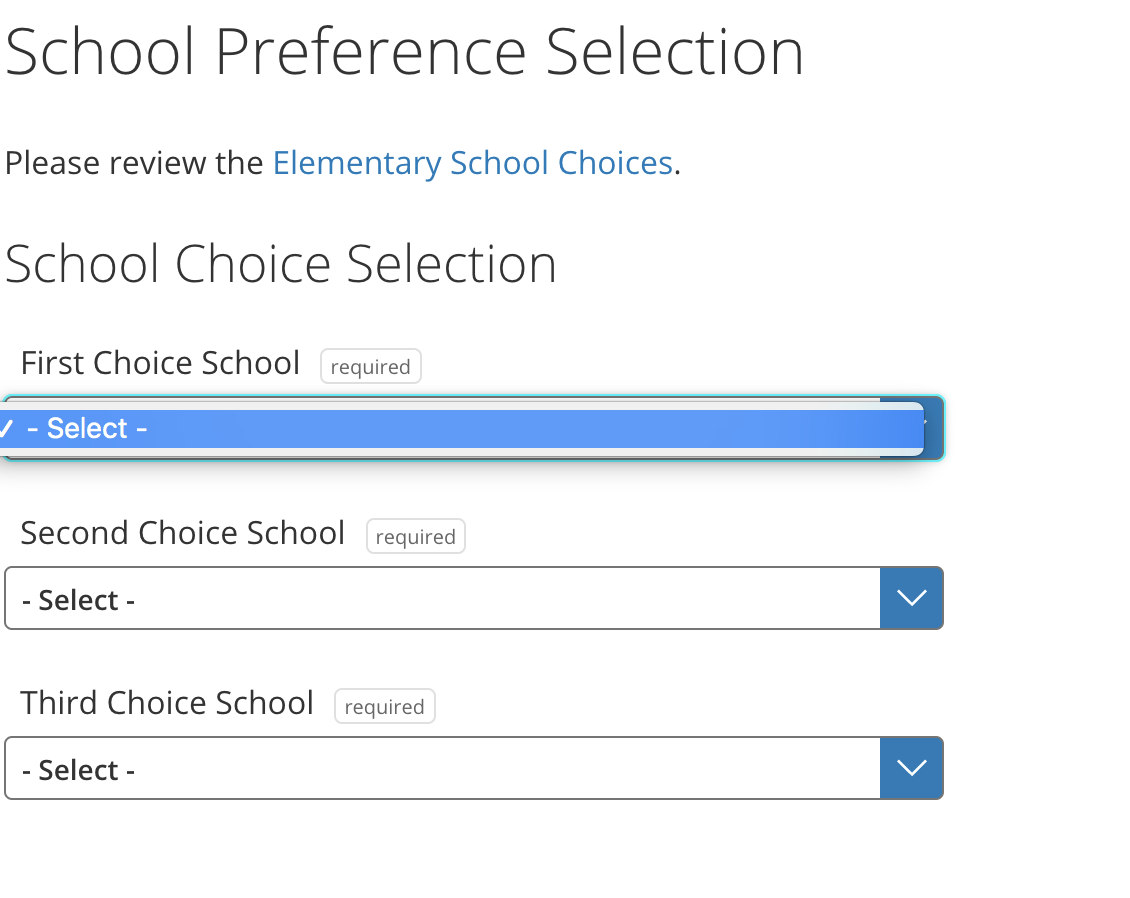Click inside the Third Choice selection box

click(x=440, y=768)
